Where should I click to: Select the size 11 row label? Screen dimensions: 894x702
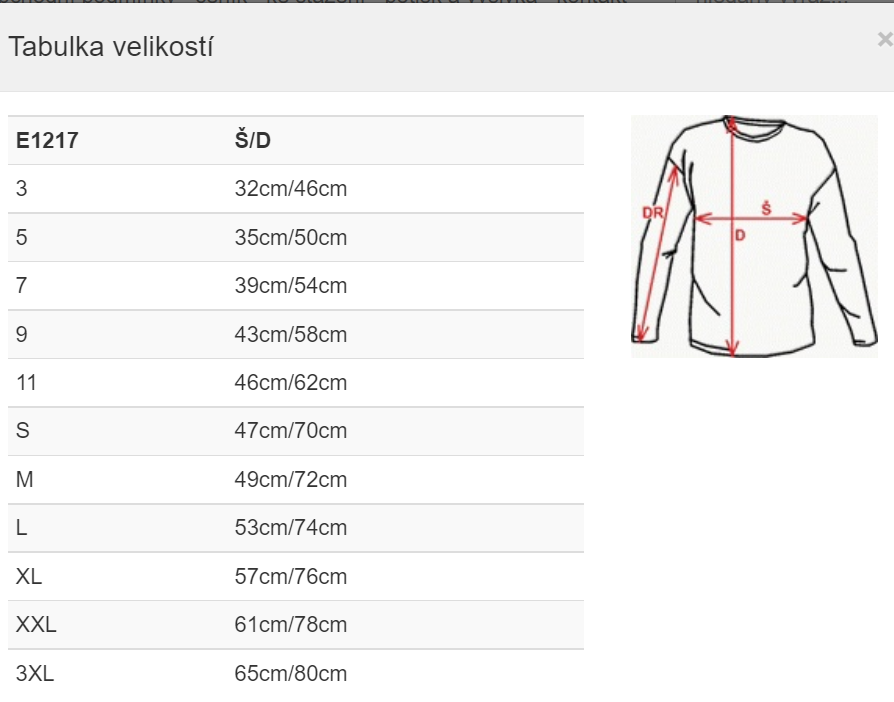coord(27,383)
